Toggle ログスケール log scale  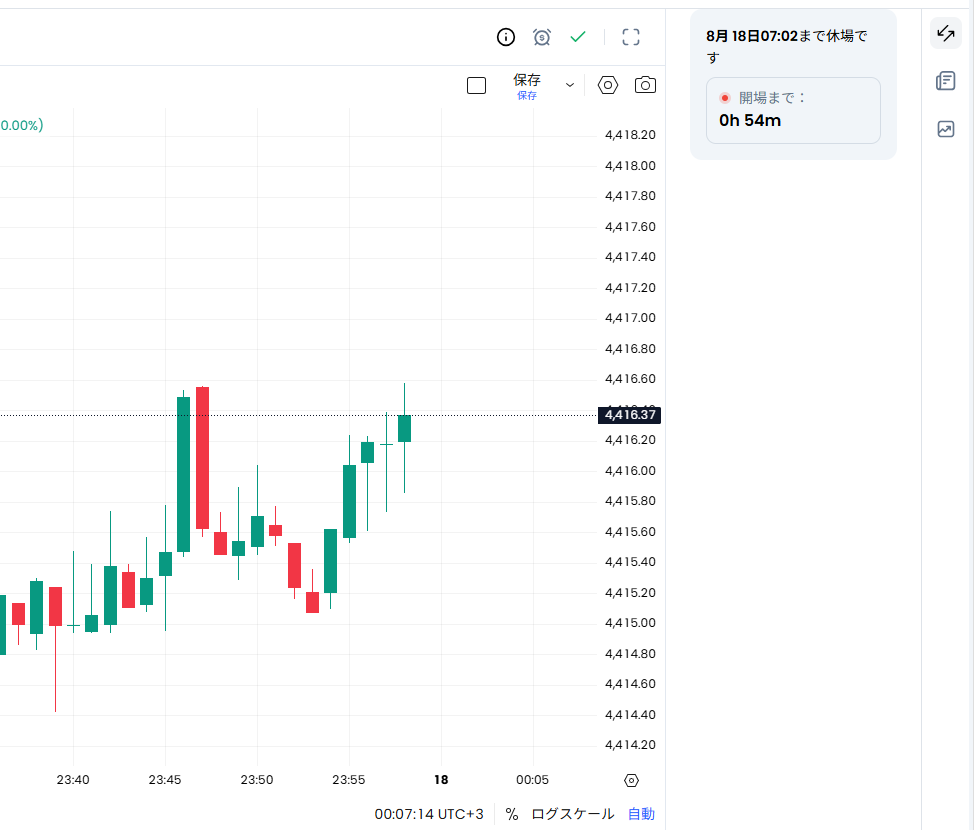573,814
